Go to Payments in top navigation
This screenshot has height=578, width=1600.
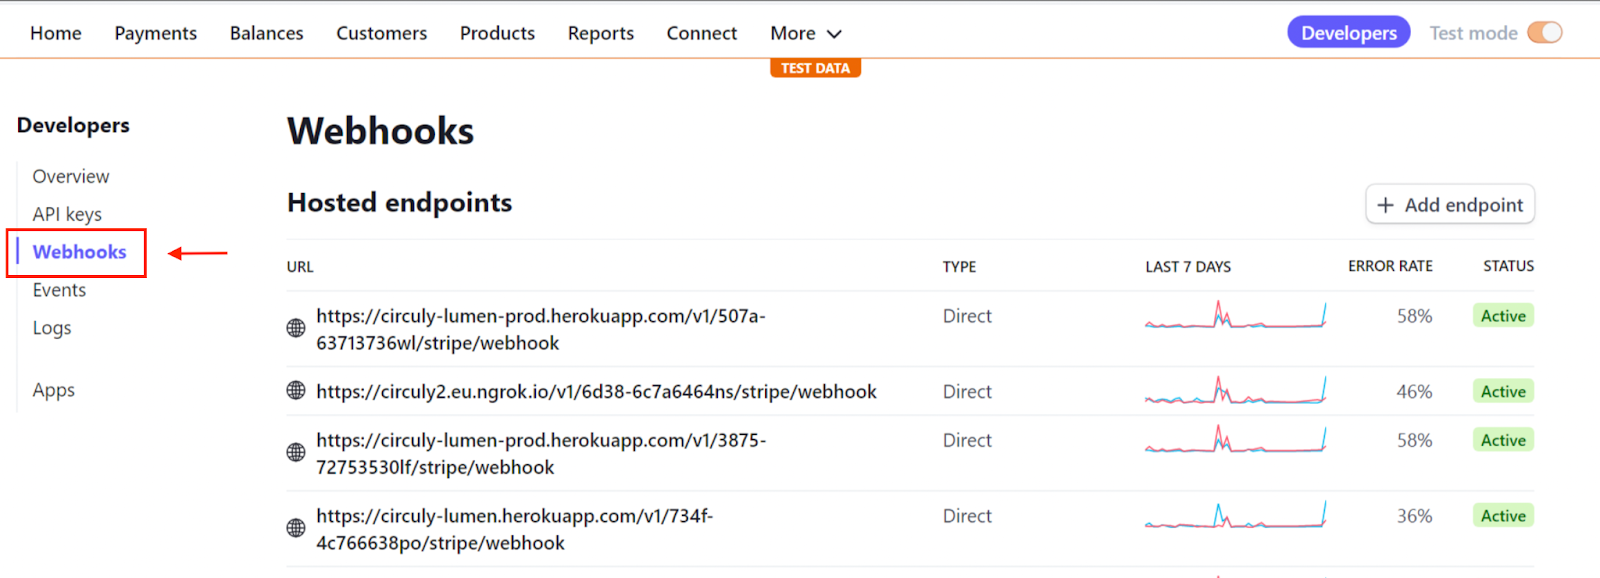click(x=156, y=33)
